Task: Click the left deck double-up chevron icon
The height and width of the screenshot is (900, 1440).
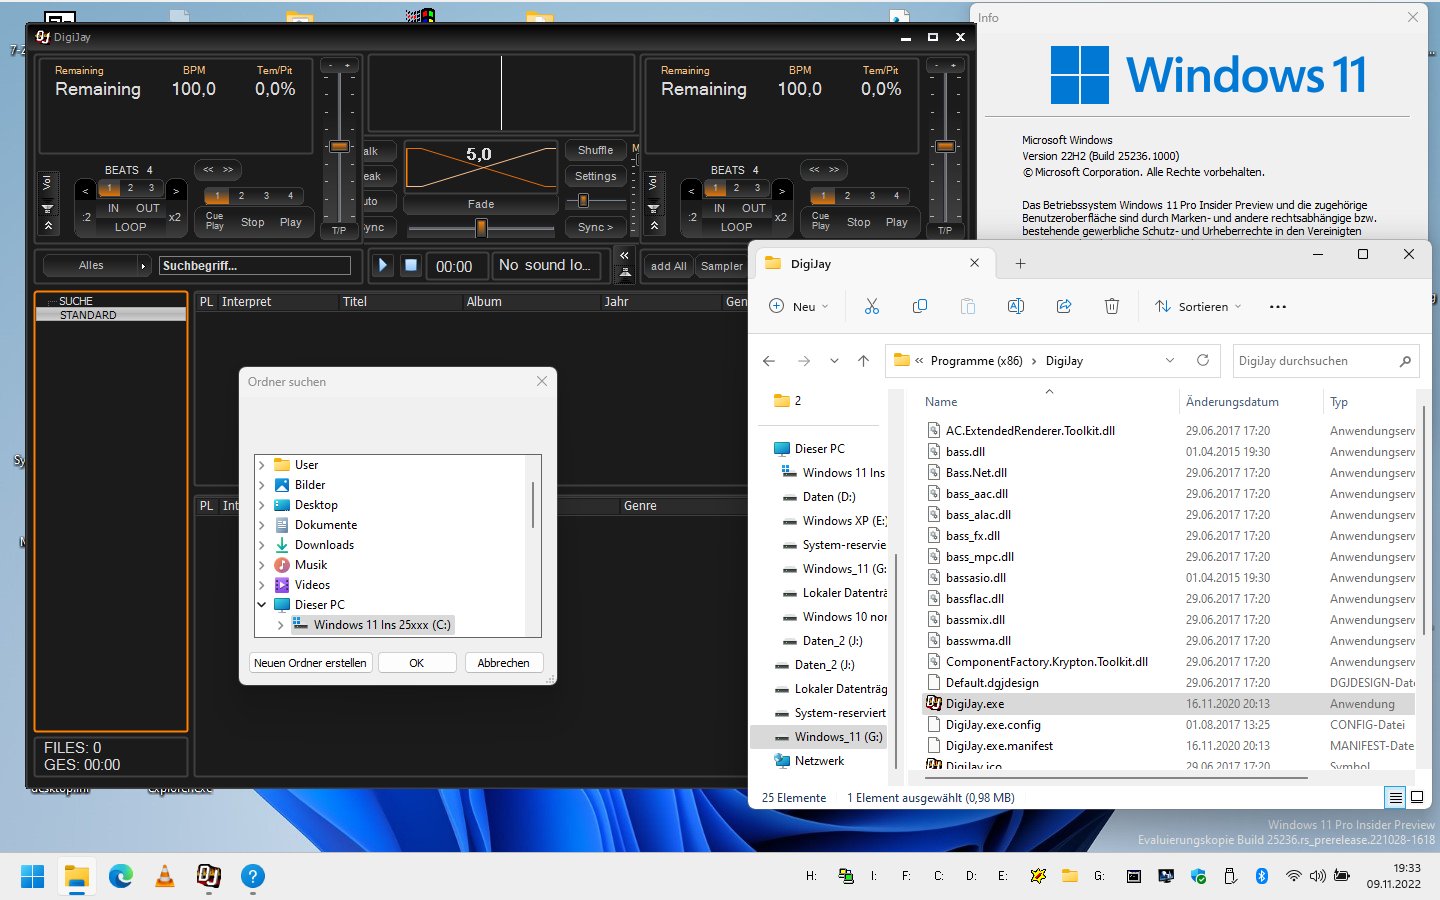Action: pyautogui.click(x=47, y=226)
